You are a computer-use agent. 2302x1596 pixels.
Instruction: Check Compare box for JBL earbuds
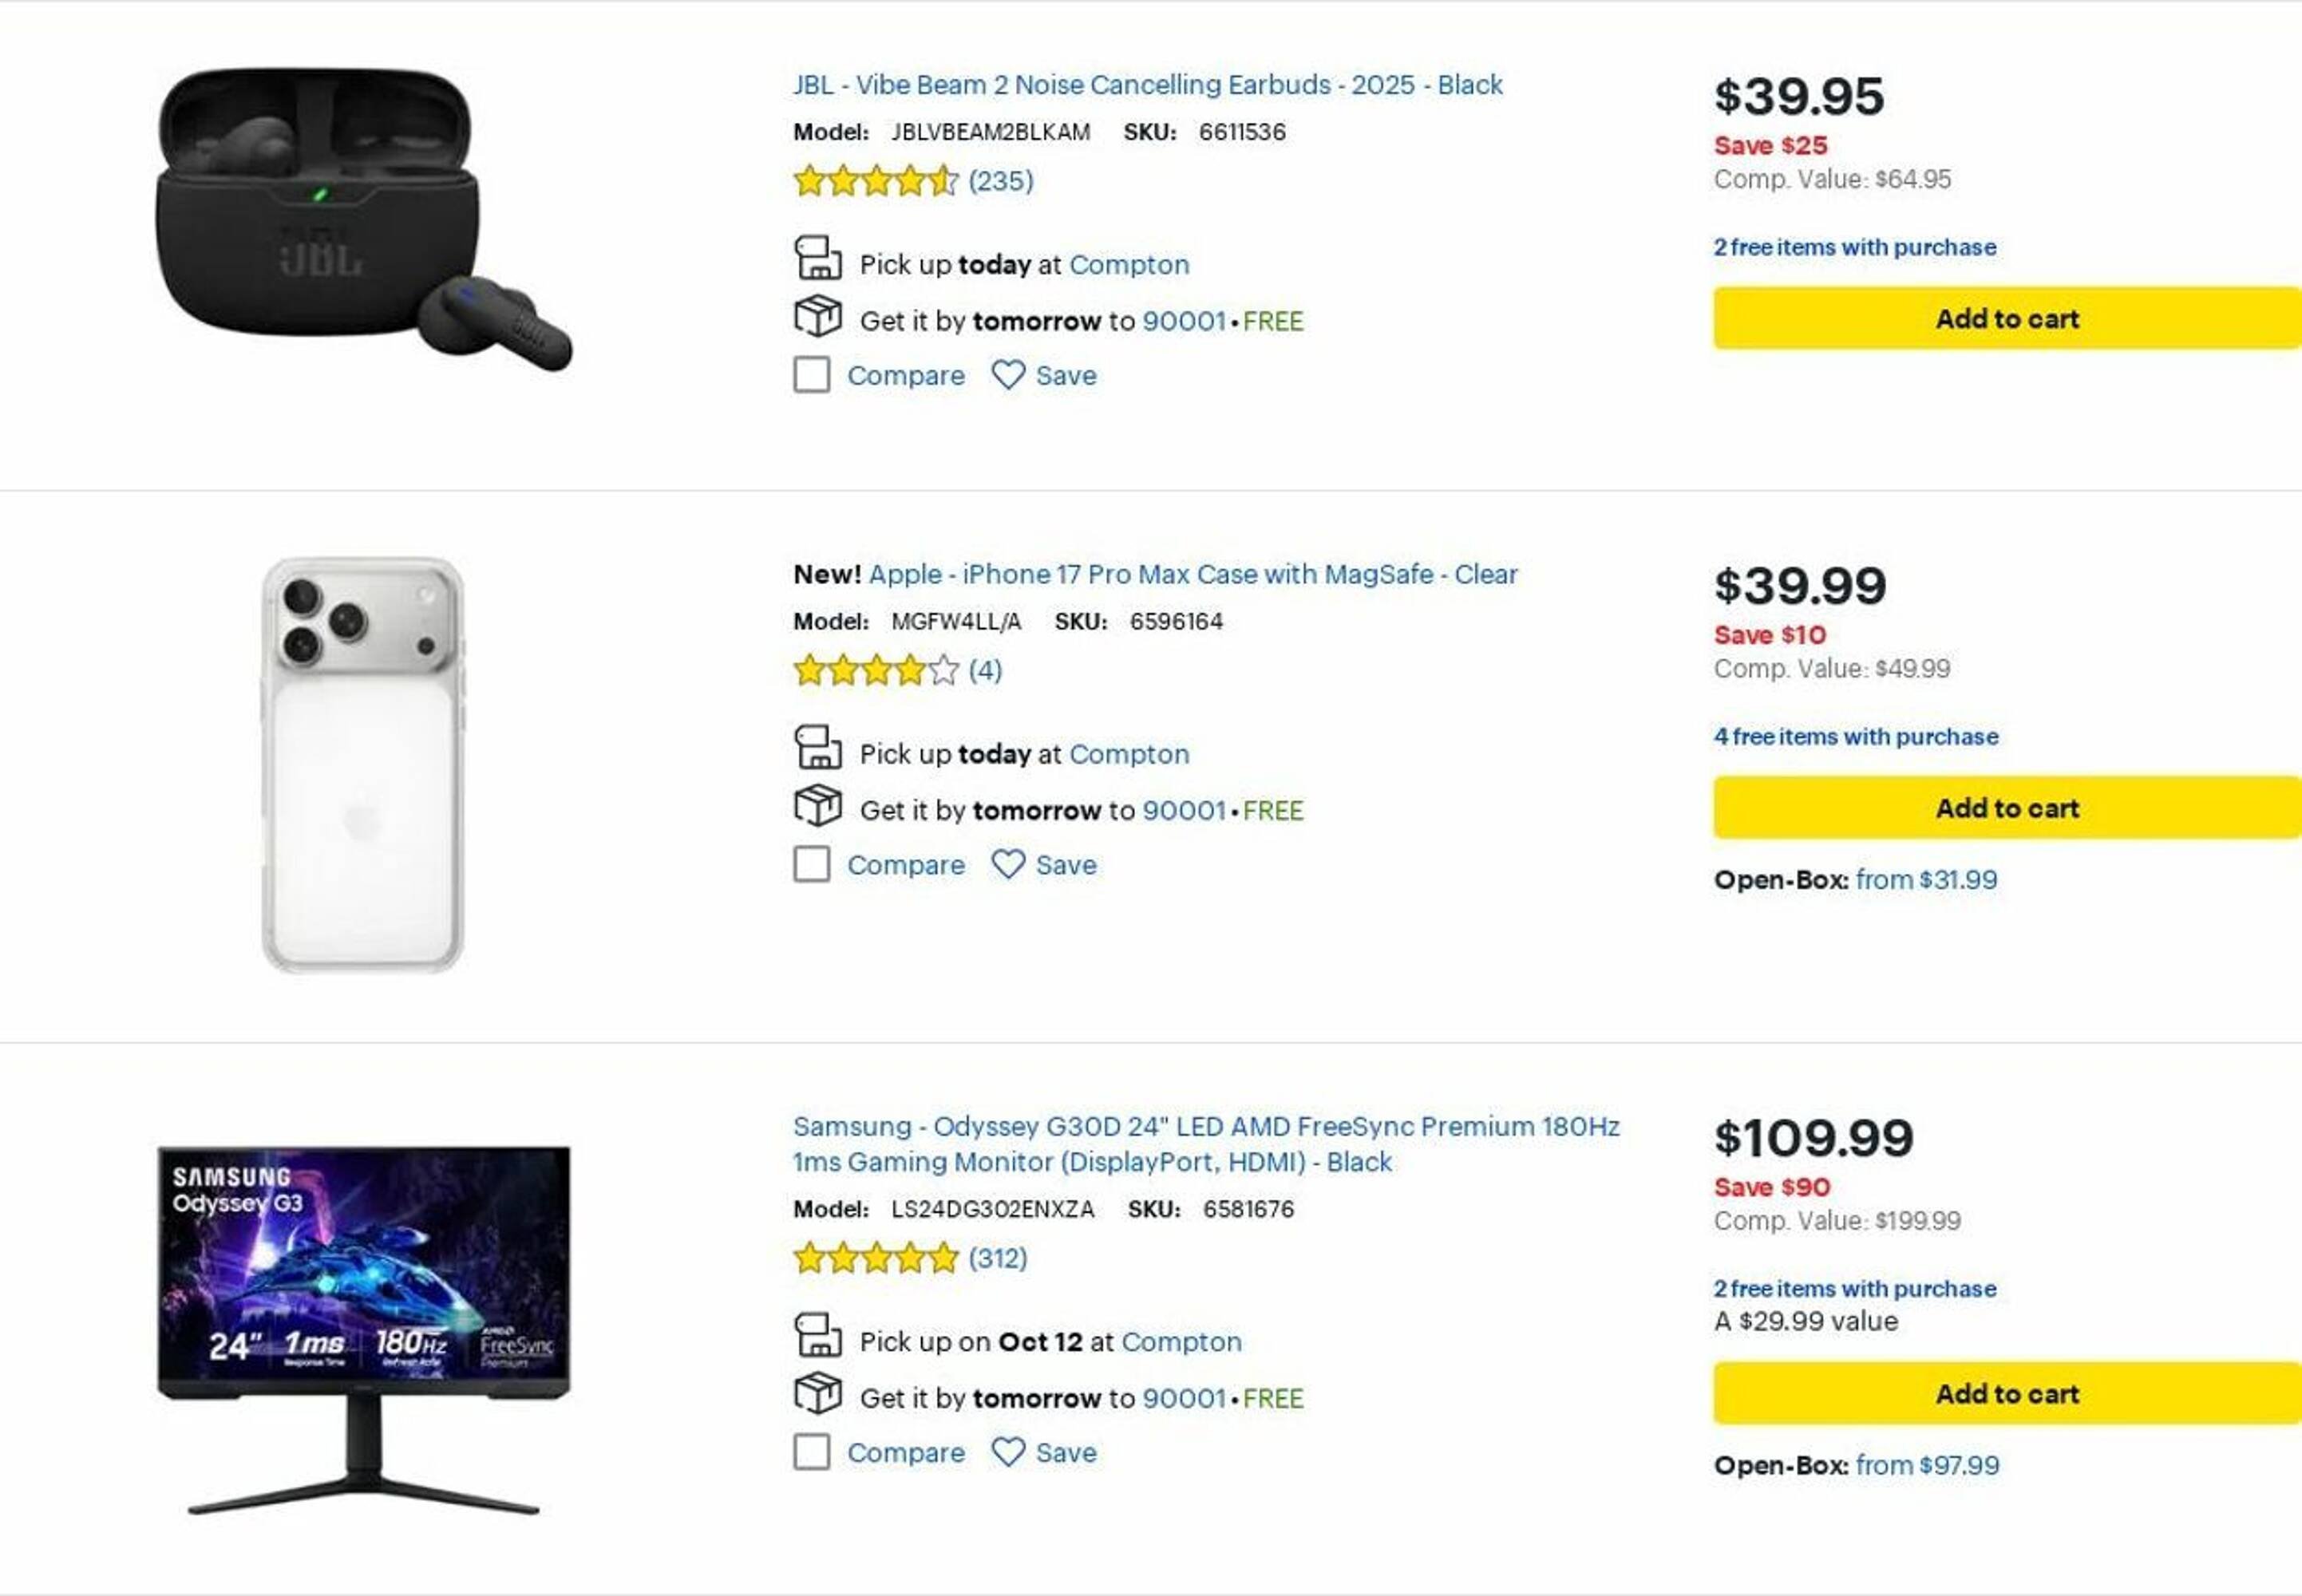811,375
